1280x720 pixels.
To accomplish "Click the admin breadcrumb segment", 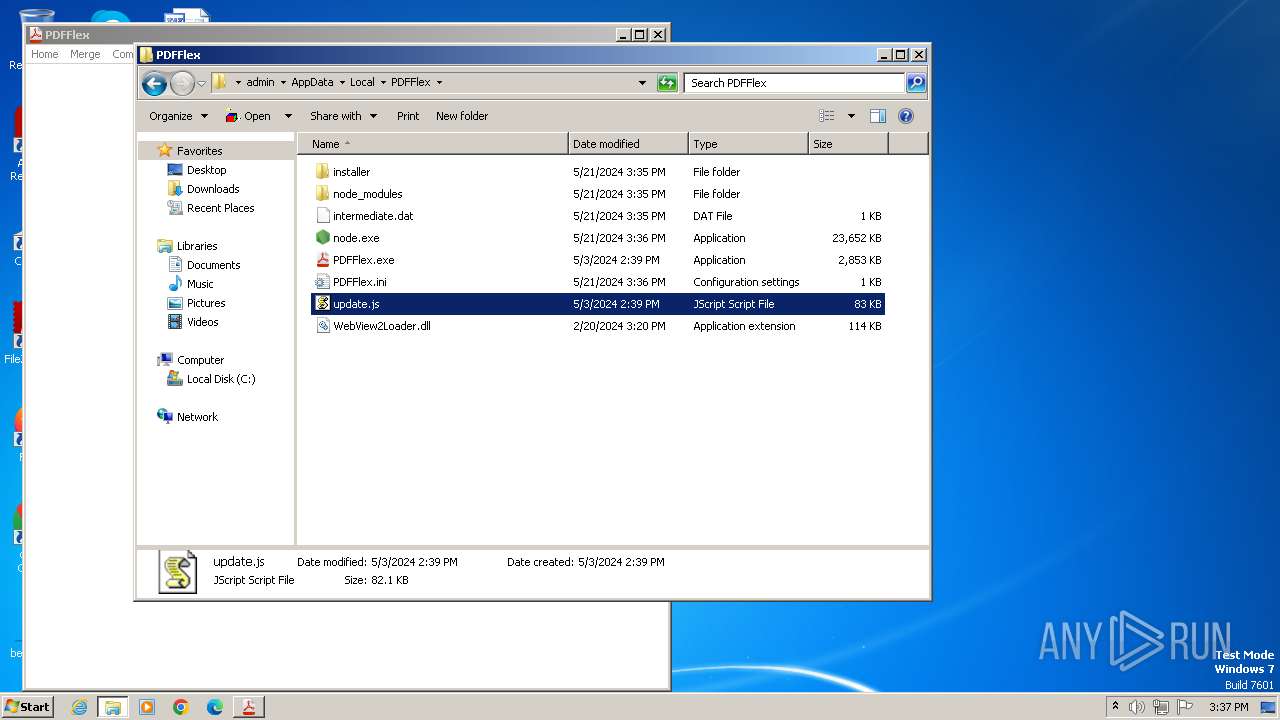I will pyautogui.click(x=260, y=83).
